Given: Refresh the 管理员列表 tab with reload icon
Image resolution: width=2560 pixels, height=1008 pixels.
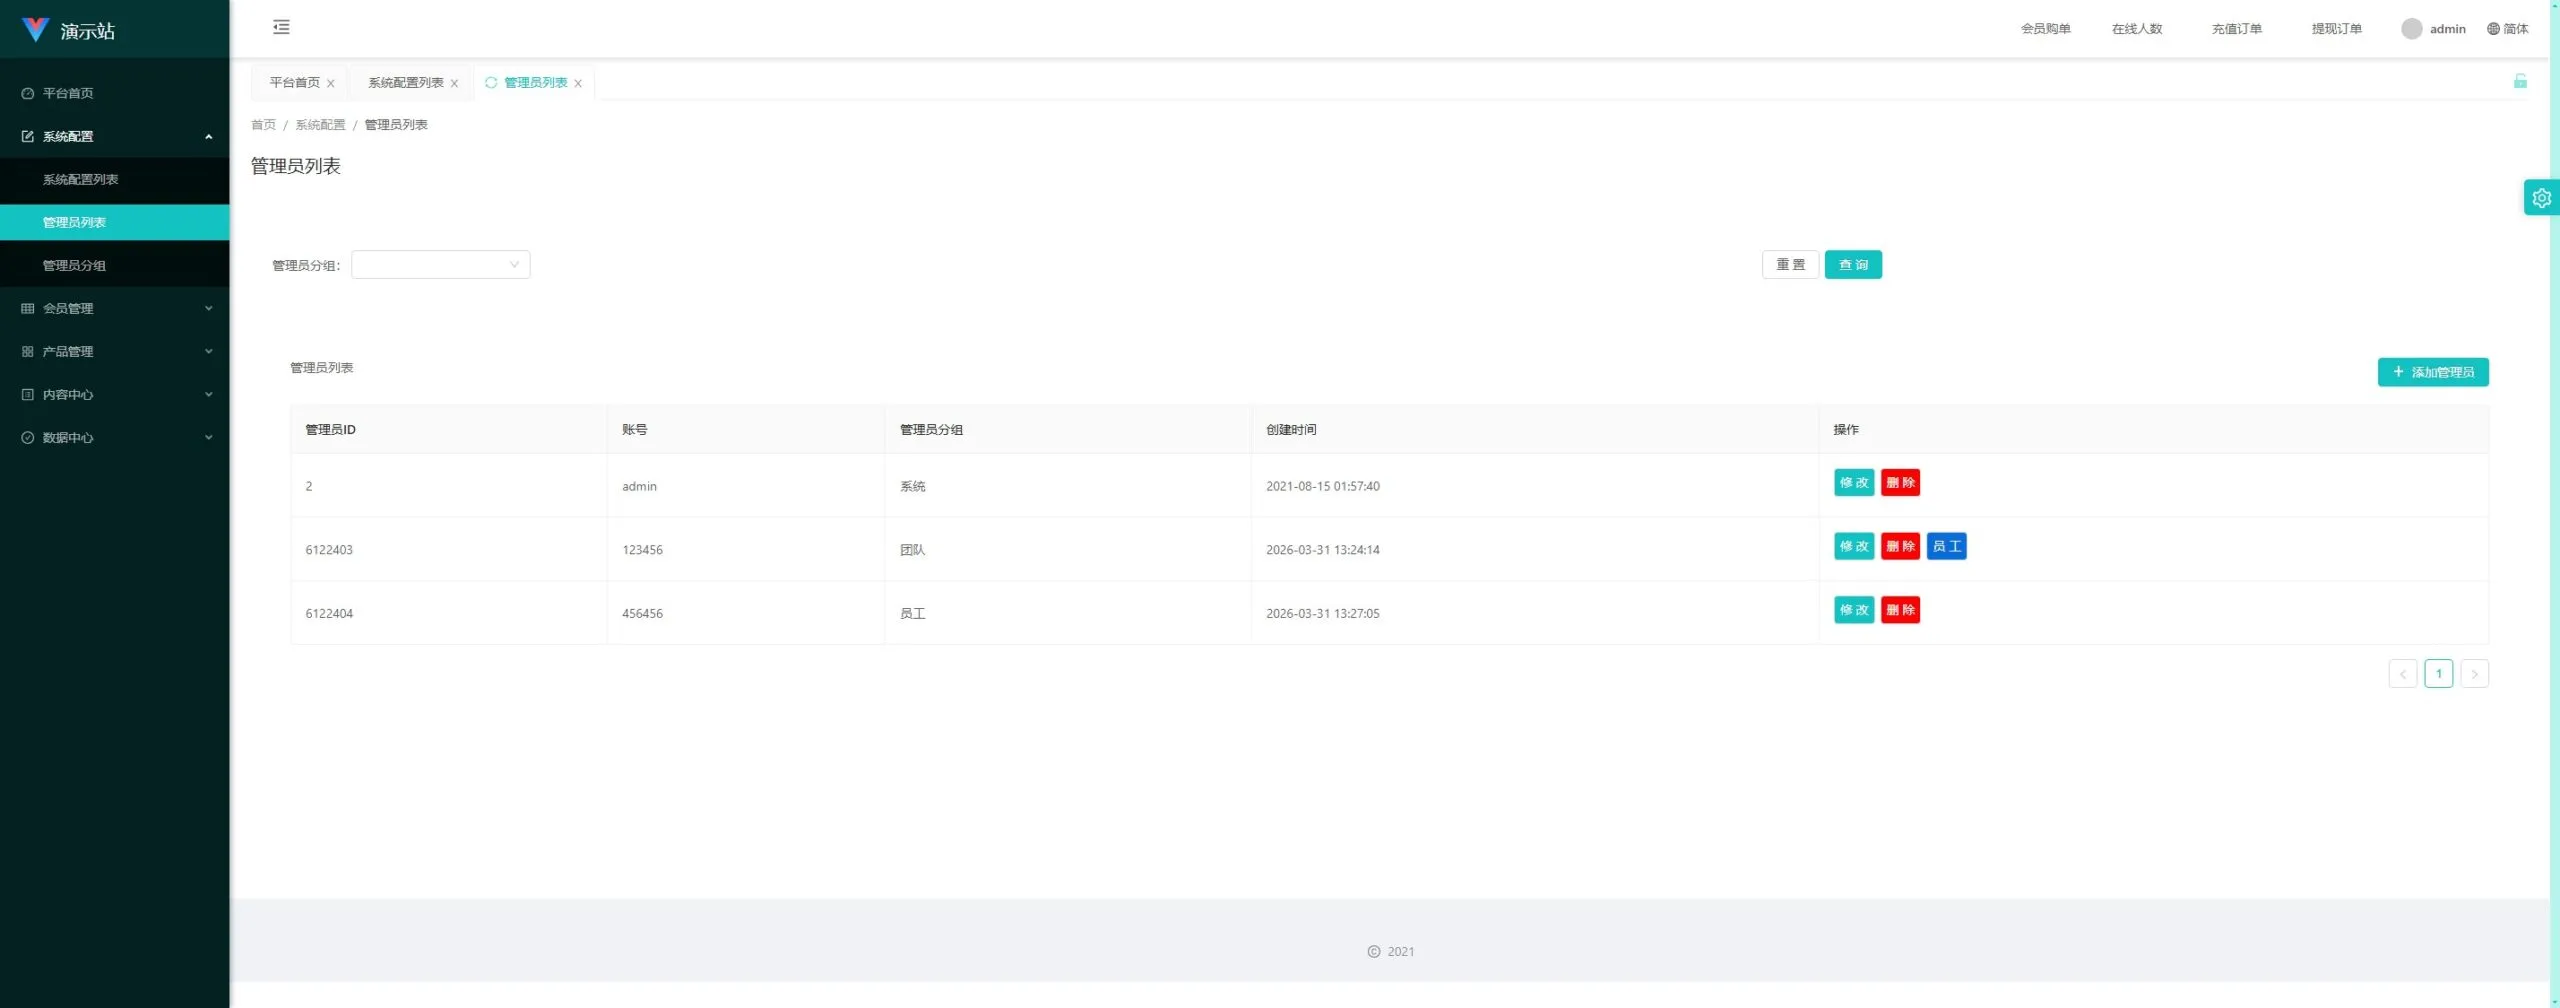Looking at the screenshot, I should point(491,83).
